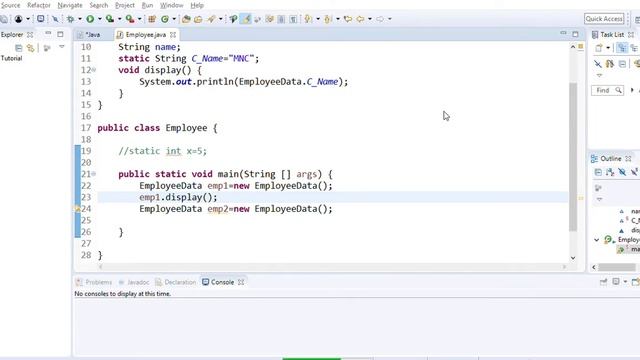Click the Previous Annotation icon
The width and height of the screenshot is (640, 360).
tap(328, 19)
